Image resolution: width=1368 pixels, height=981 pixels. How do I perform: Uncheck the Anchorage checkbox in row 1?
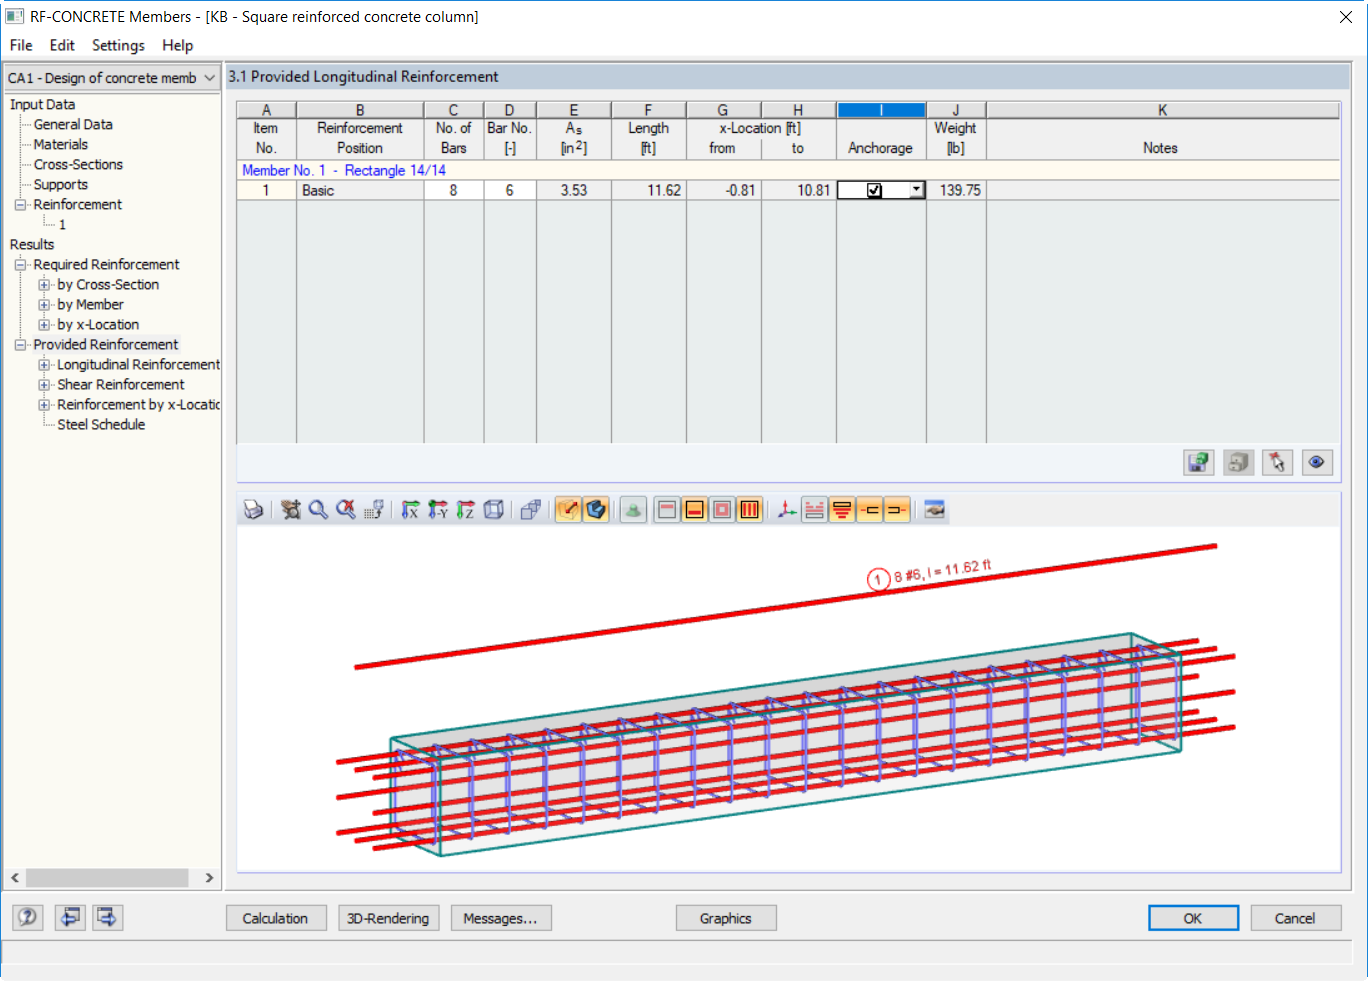click(x=874, y=190)
